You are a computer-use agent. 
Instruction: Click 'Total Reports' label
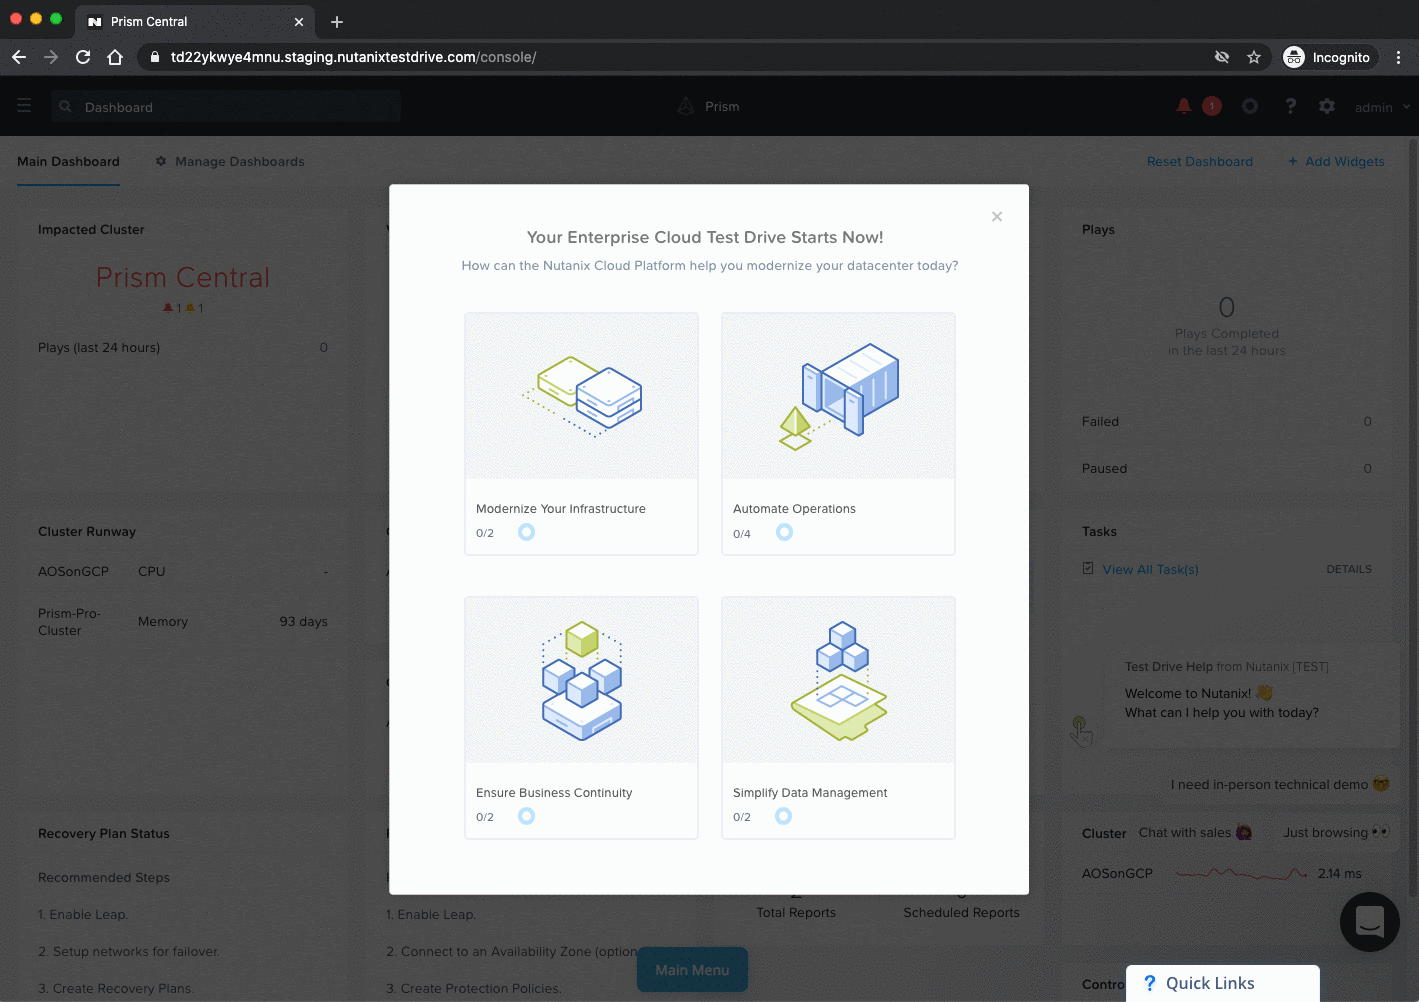(x=796, y=913)
